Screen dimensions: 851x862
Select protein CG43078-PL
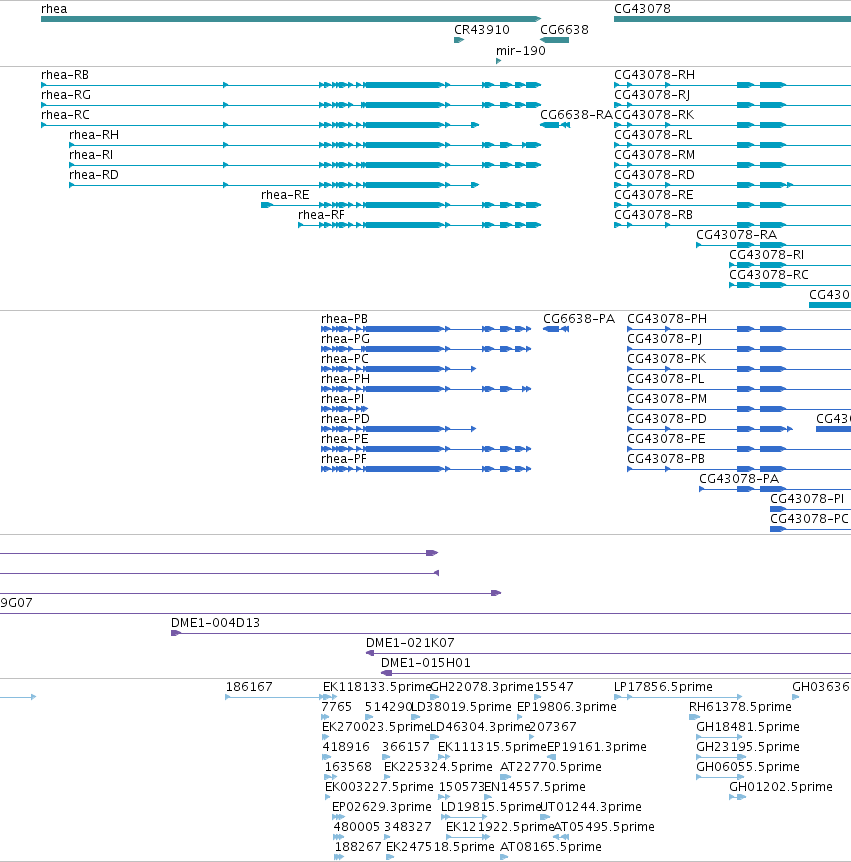coord(739,389)
